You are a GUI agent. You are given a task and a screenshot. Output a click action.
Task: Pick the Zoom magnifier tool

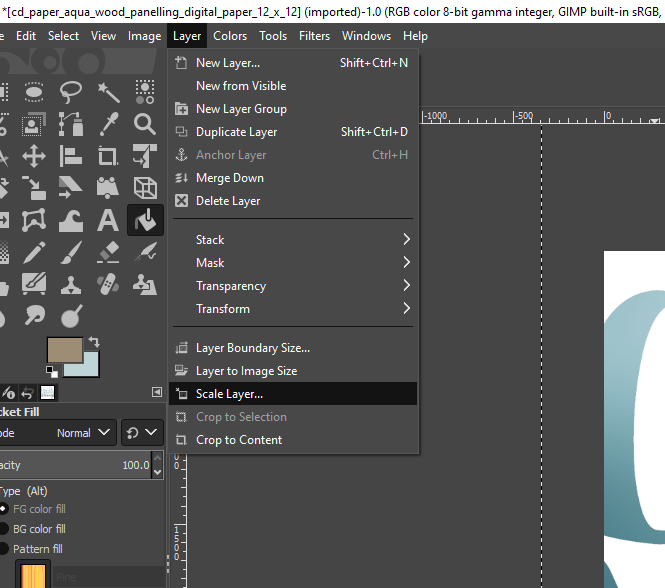pyautogui.click(x=145, y=124)
